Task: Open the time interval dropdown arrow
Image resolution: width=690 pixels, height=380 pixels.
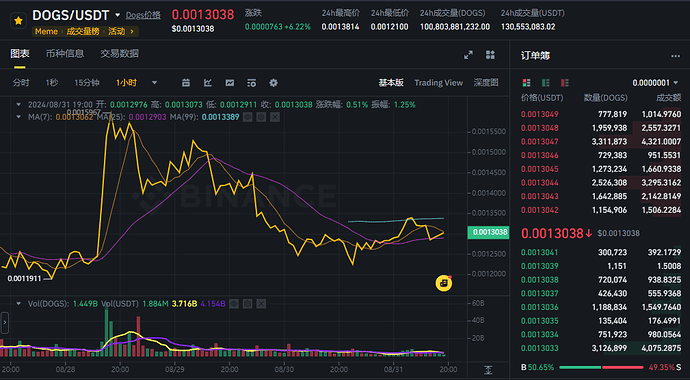Action: pos(154,83)
